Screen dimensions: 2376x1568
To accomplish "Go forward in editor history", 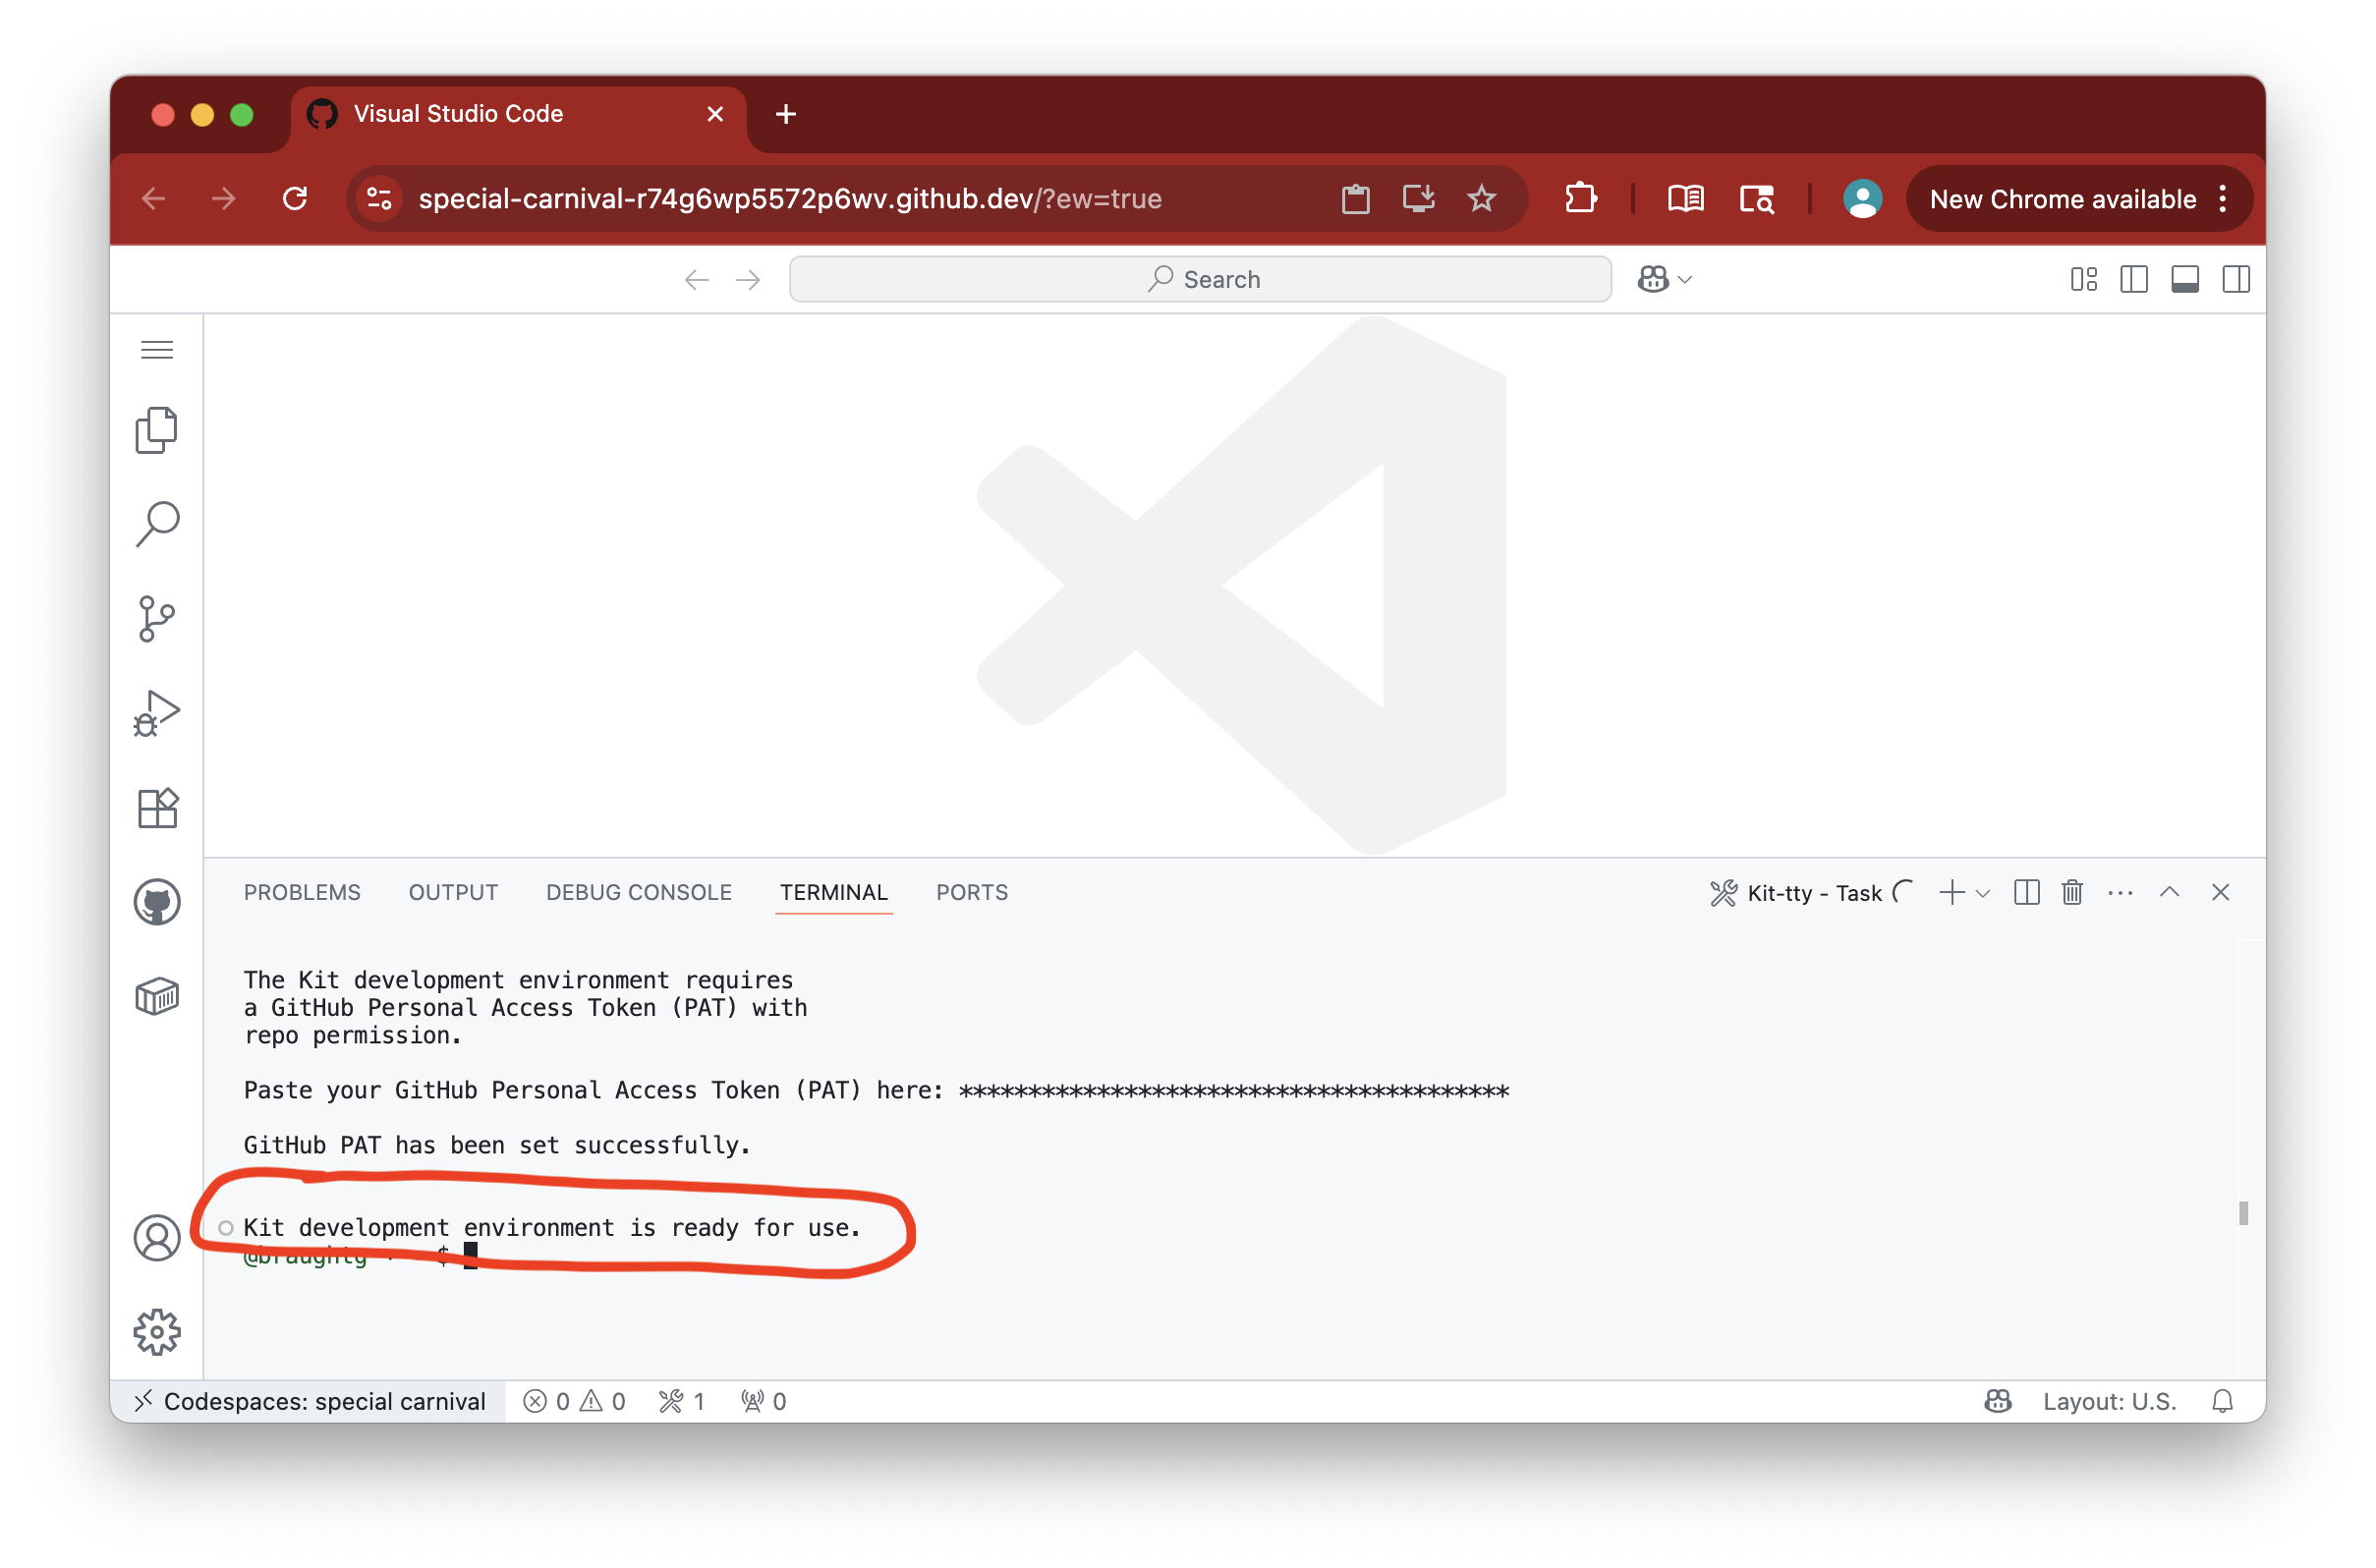I will click(x=748, y=280).
